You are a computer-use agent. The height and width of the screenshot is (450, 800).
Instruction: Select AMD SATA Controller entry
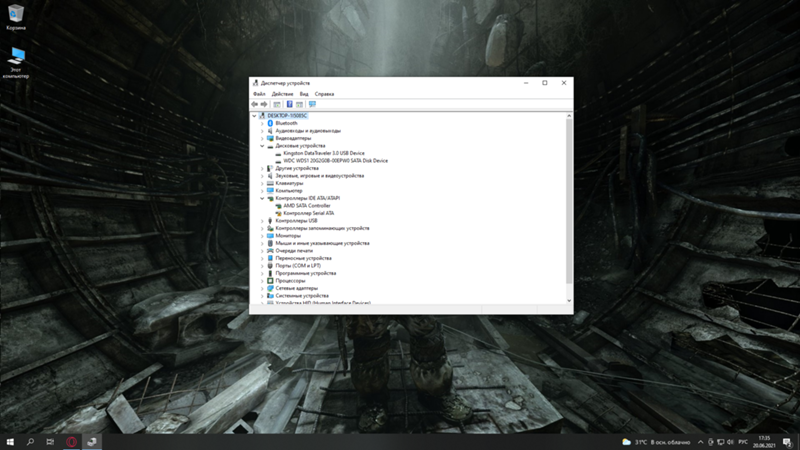click(x=307, y=206)
